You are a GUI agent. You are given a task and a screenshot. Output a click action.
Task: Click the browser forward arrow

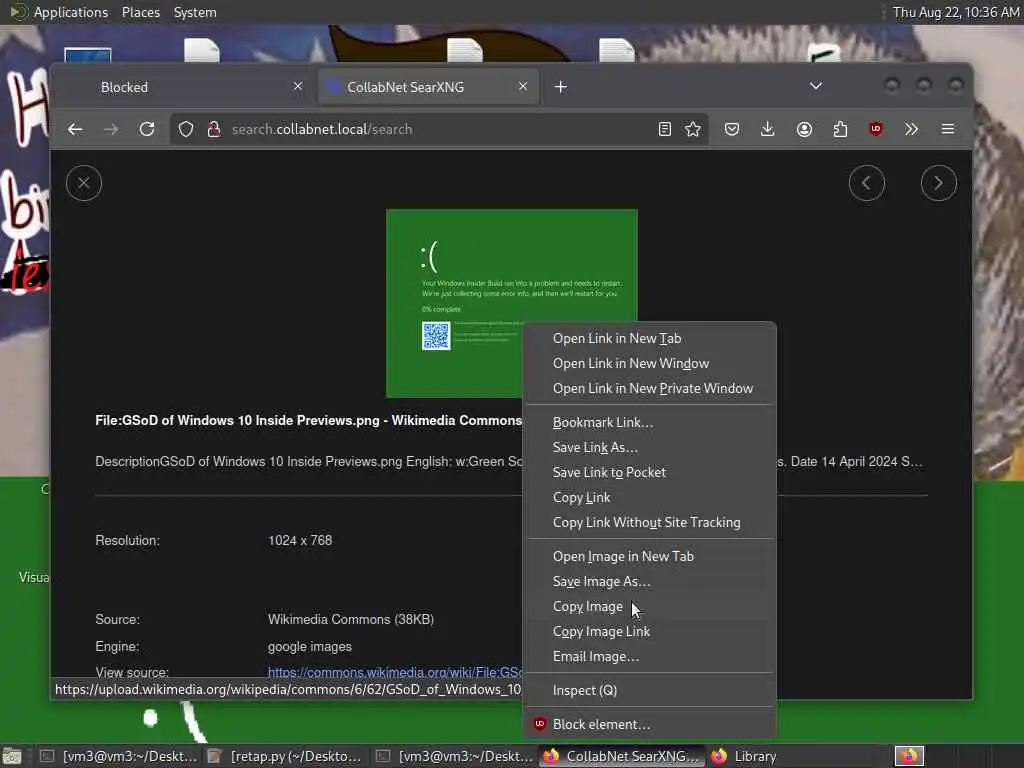tap(111, 129)
